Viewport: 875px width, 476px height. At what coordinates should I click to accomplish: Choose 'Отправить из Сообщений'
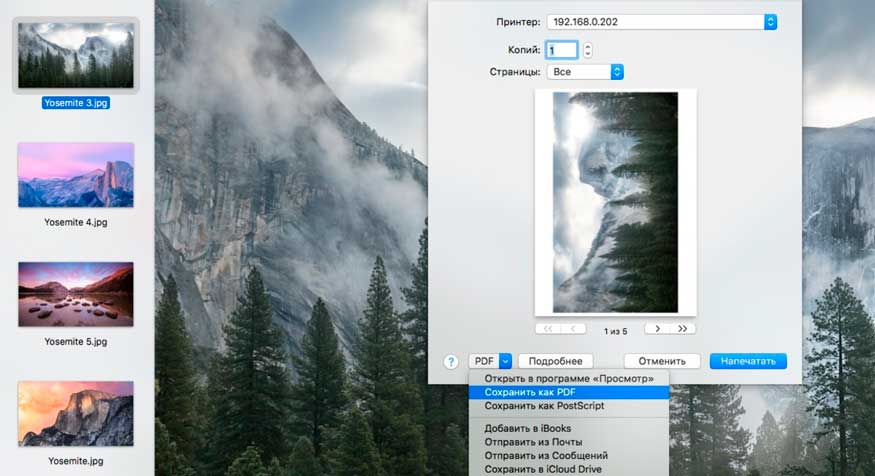pos(569,456)
